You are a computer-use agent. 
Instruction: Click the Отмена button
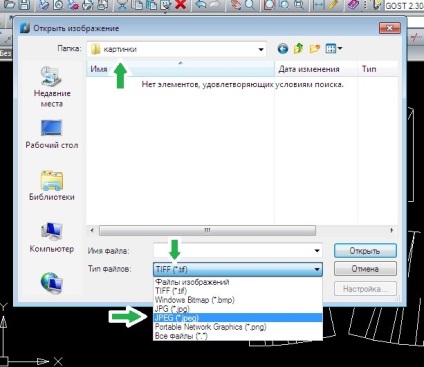365,269
